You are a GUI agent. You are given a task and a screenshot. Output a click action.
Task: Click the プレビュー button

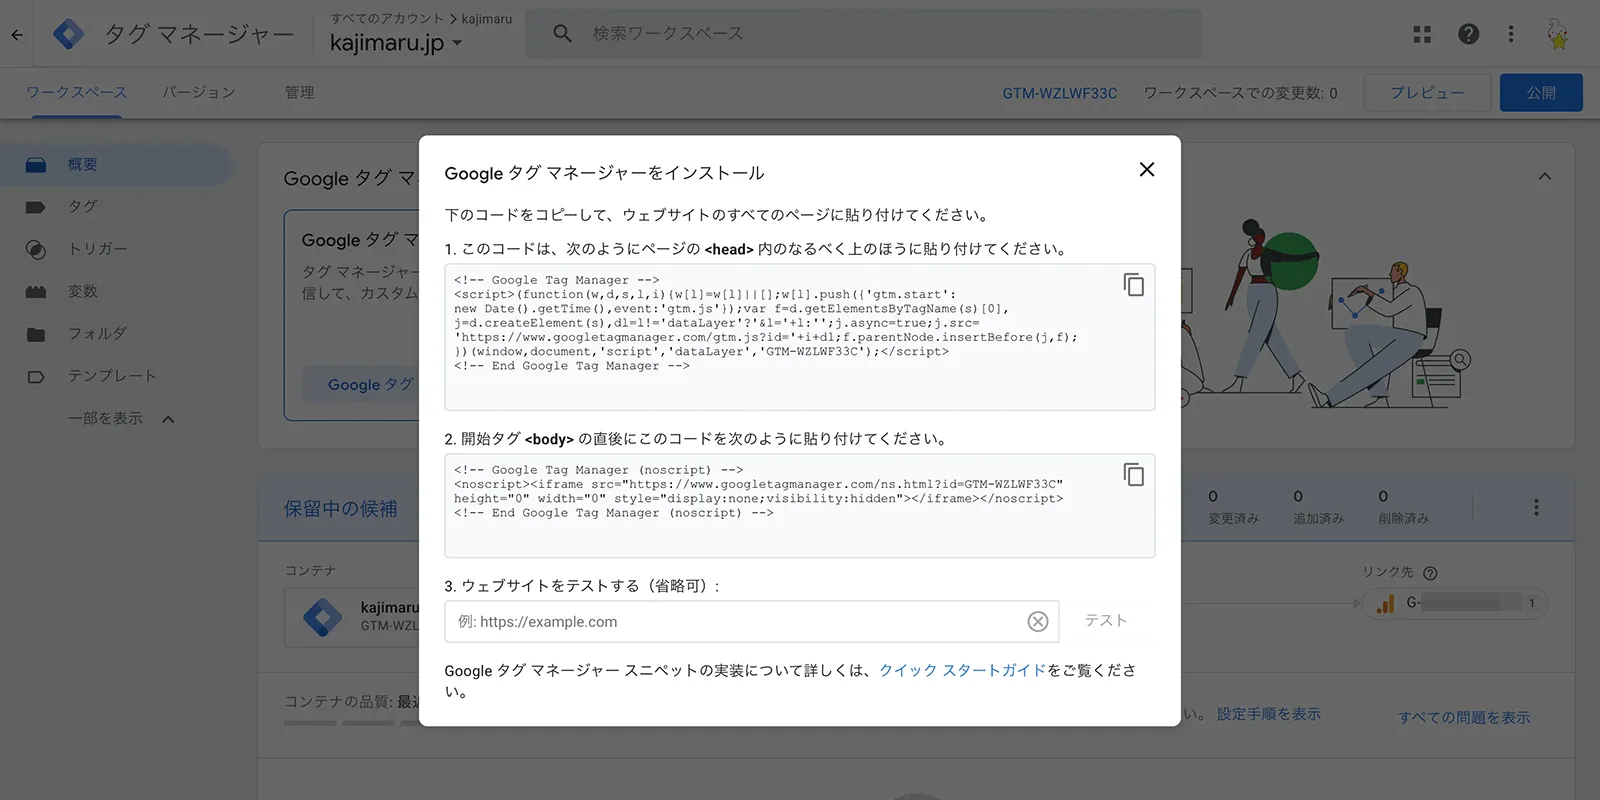[1427, 93]
